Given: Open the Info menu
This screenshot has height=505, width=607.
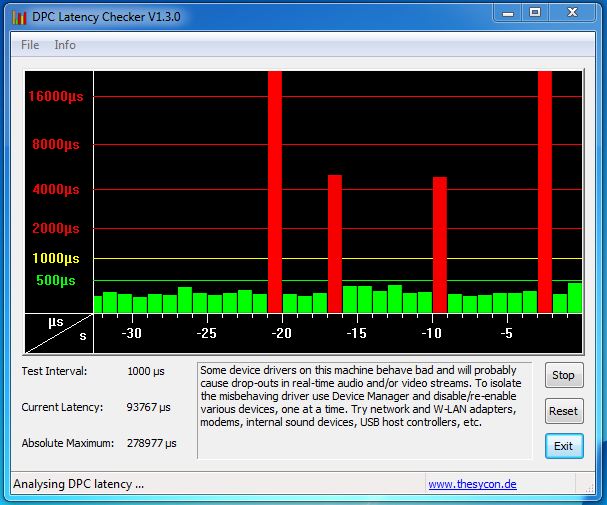Looking at the screenshot, I should (65, 45).
